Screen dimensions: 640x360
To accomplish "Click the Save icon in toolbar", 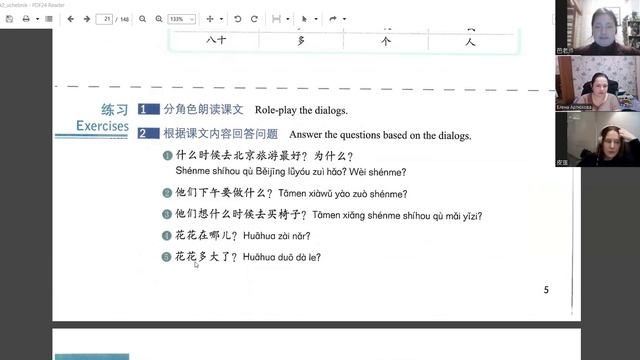I will (x=9, y=19).
